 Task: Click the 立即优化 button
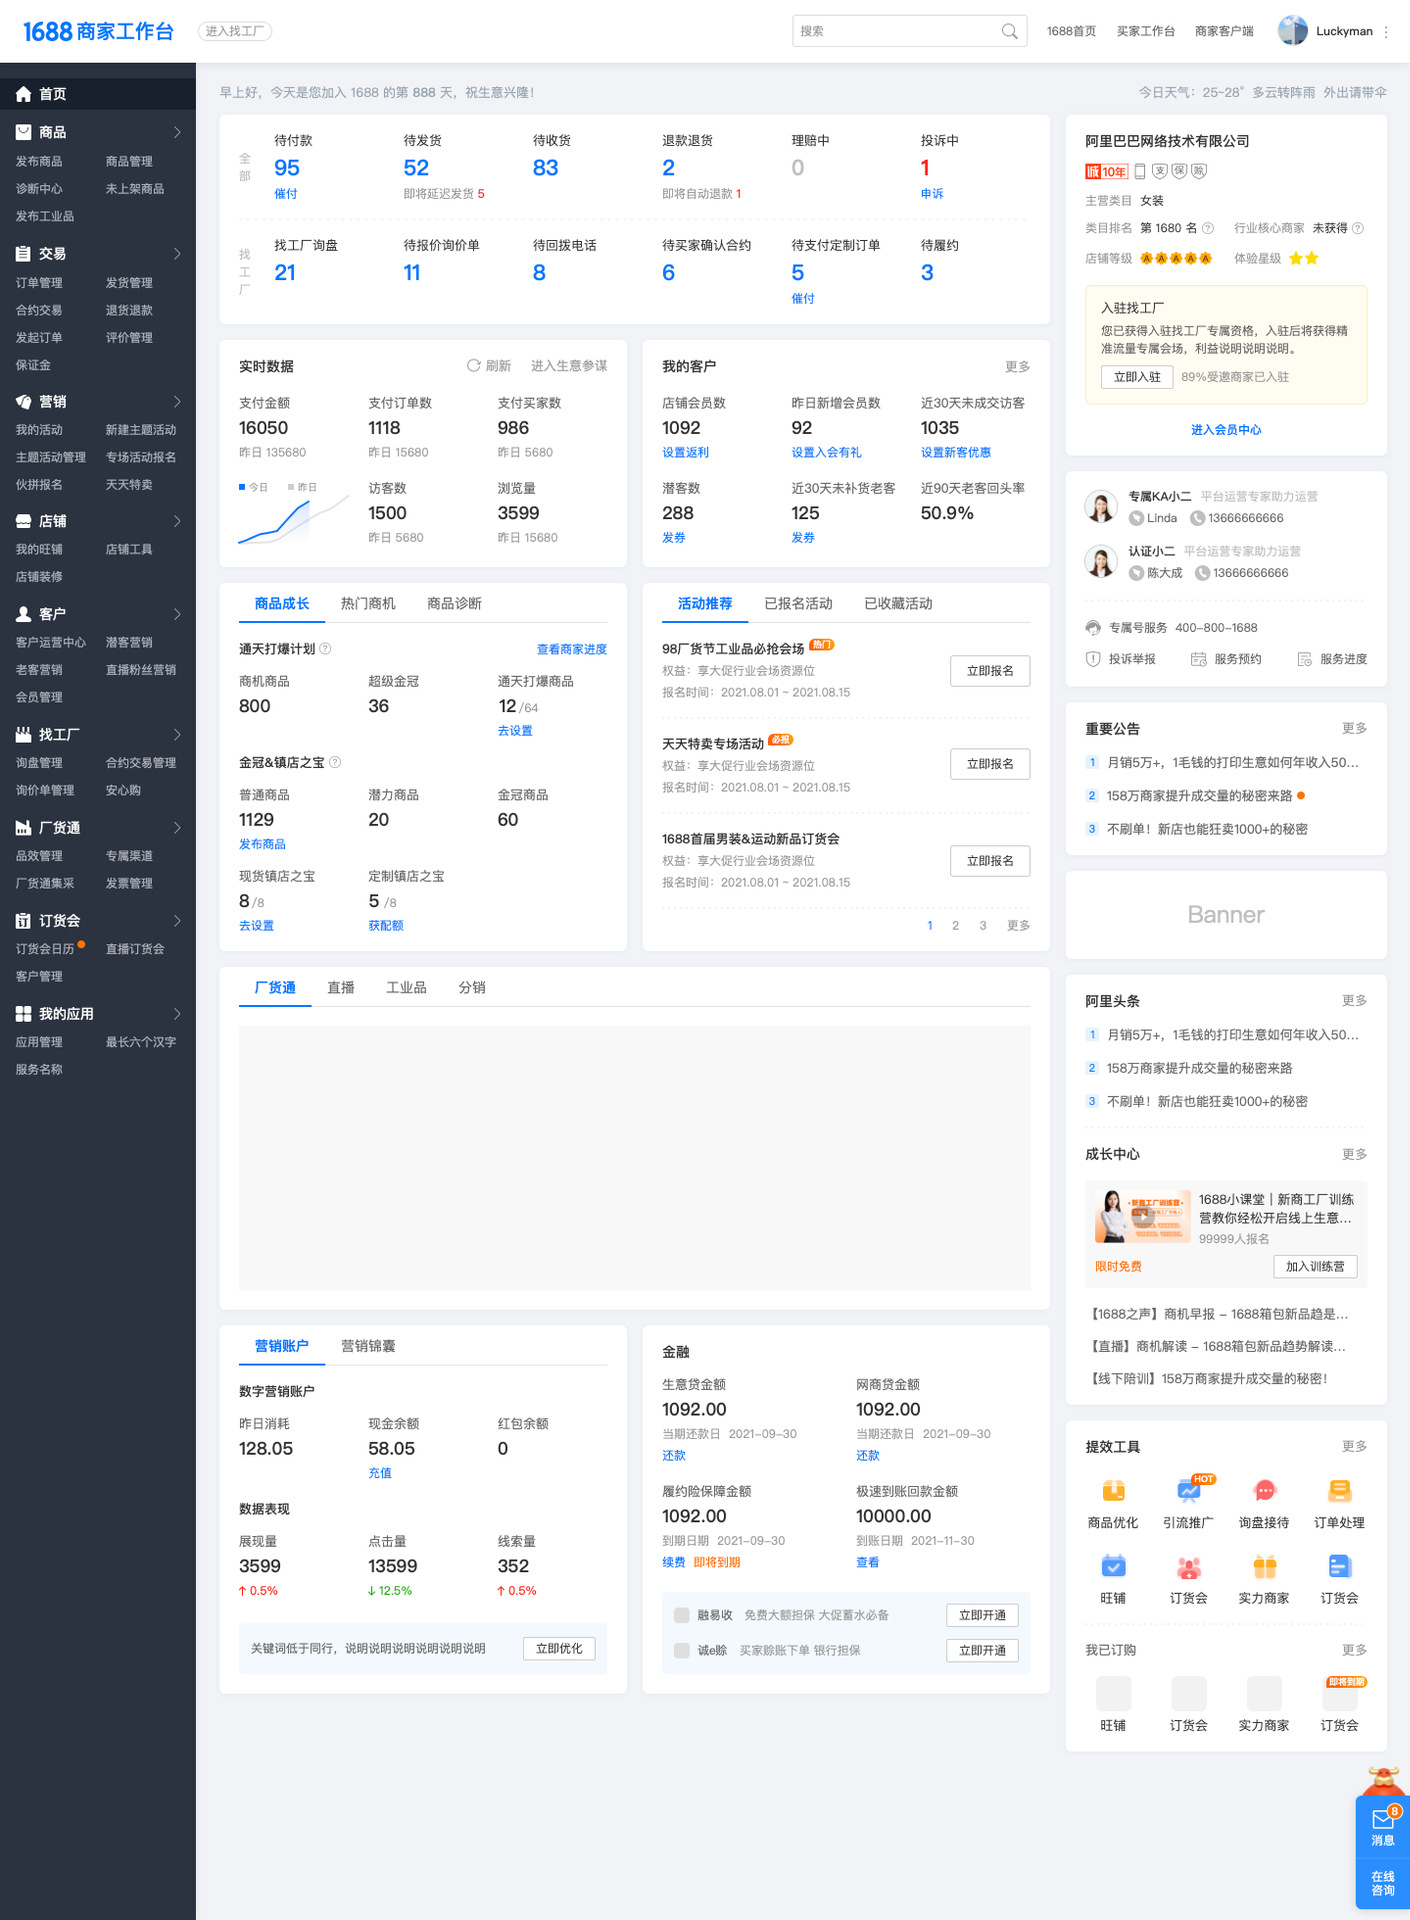tap(559, 1648)
